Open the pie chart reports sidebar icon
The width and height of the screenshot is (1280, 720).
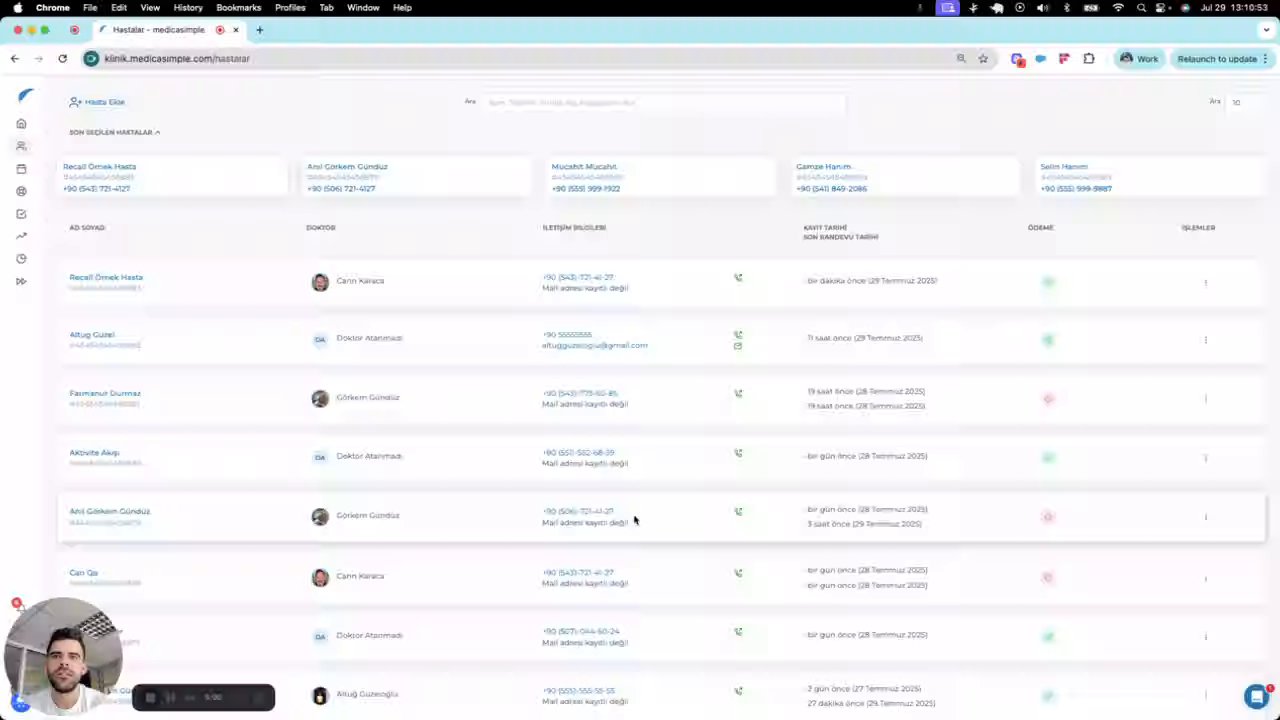point(21,259)
